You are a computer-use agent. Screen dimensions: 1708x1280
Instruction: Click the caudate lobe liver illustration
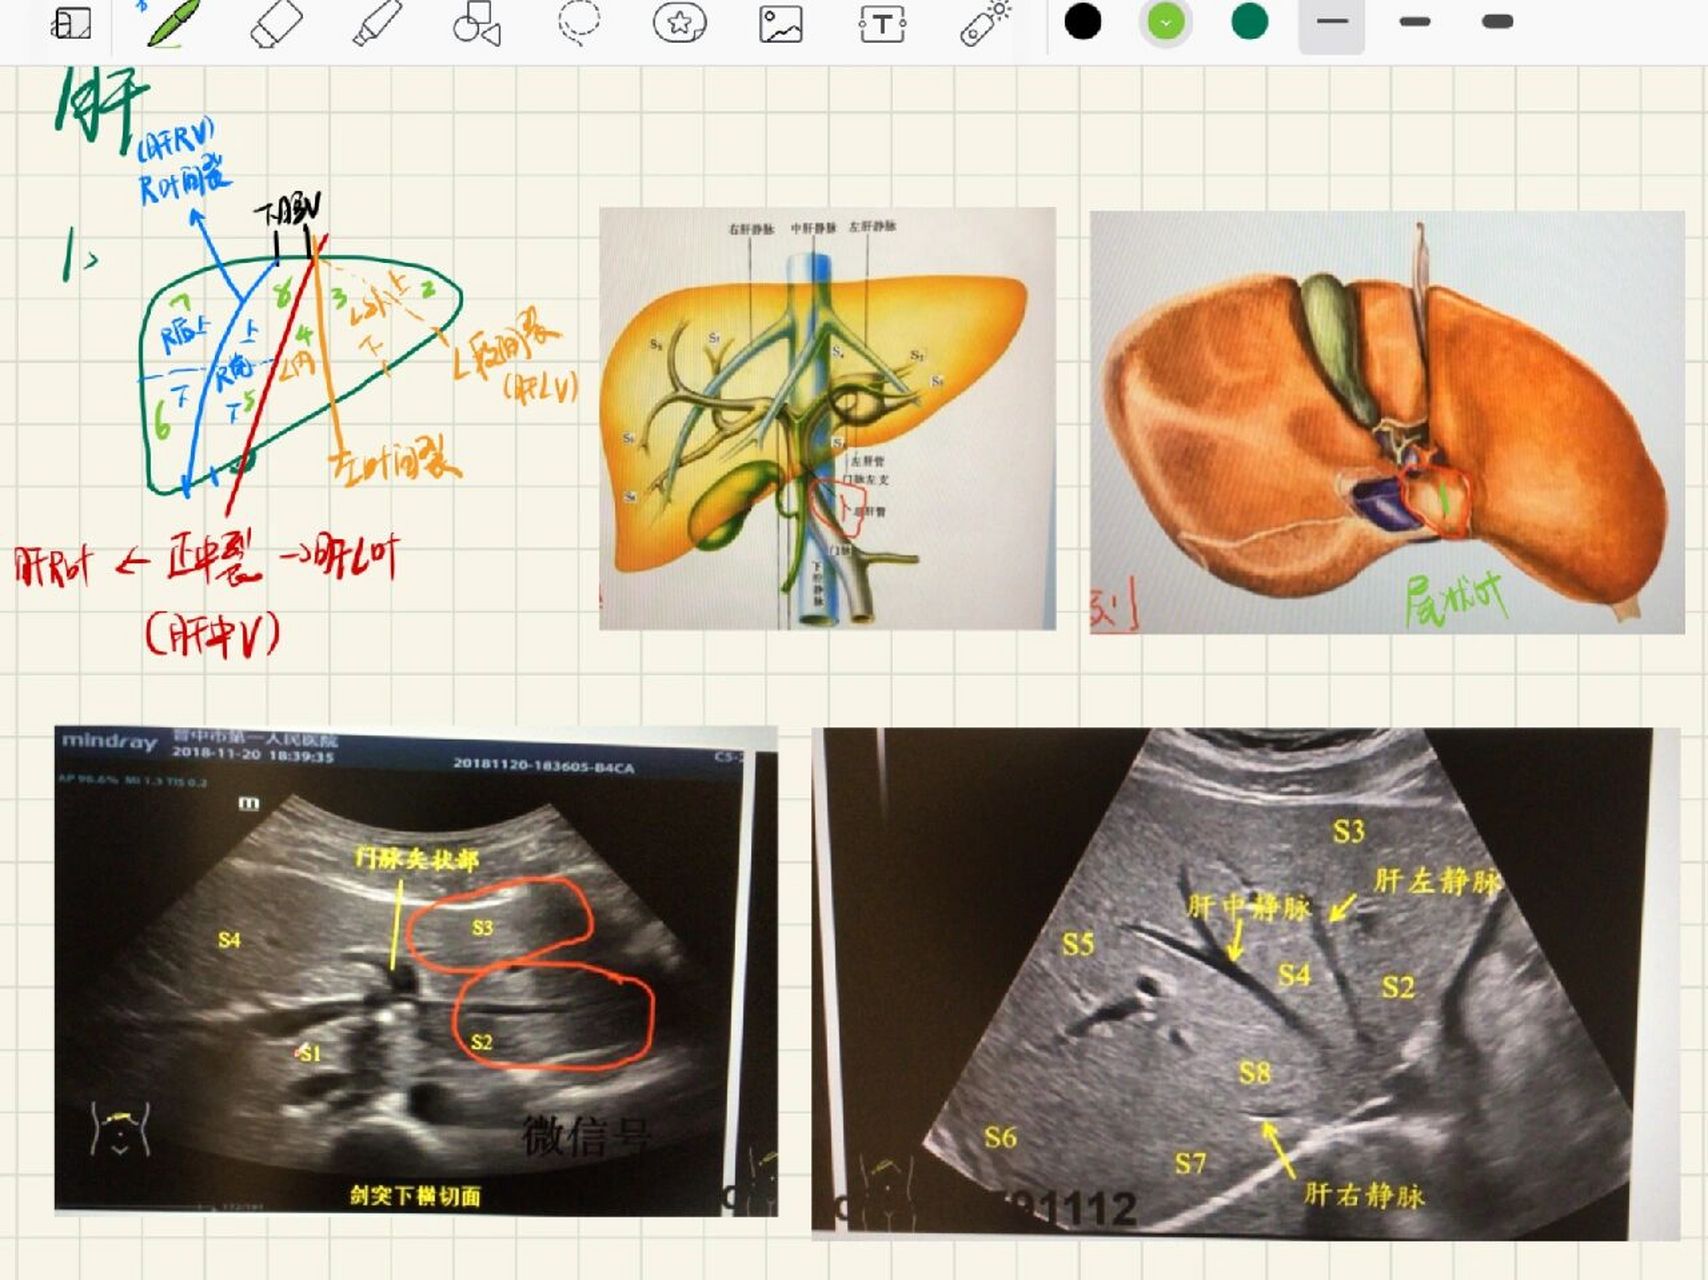1386,420
